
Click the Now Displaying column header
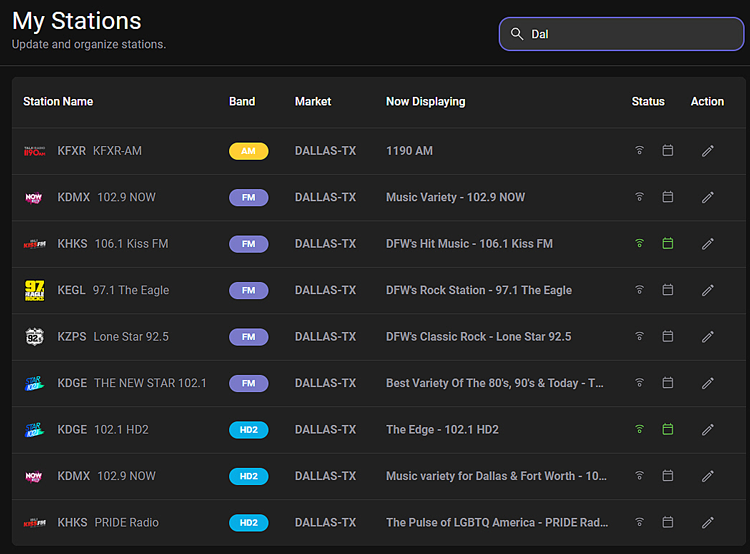(x=426, y=101)
